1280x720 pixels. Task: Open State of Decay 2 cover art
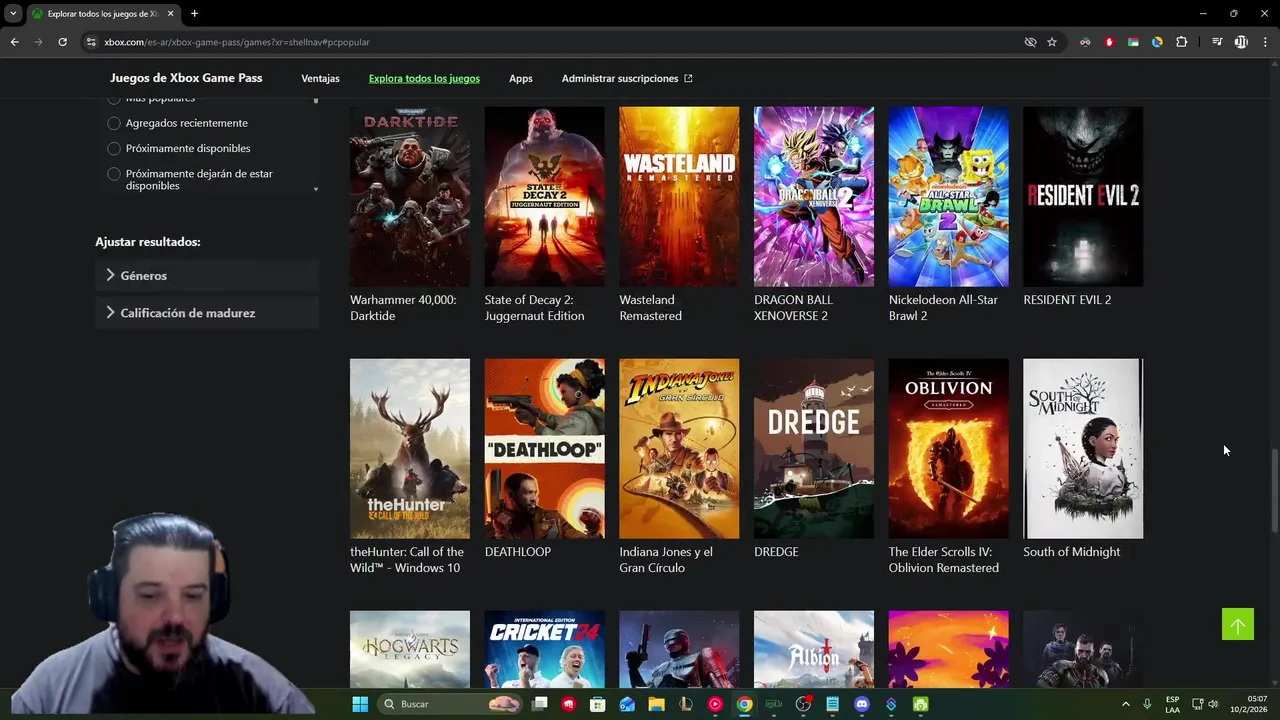(x=545, y=197)
